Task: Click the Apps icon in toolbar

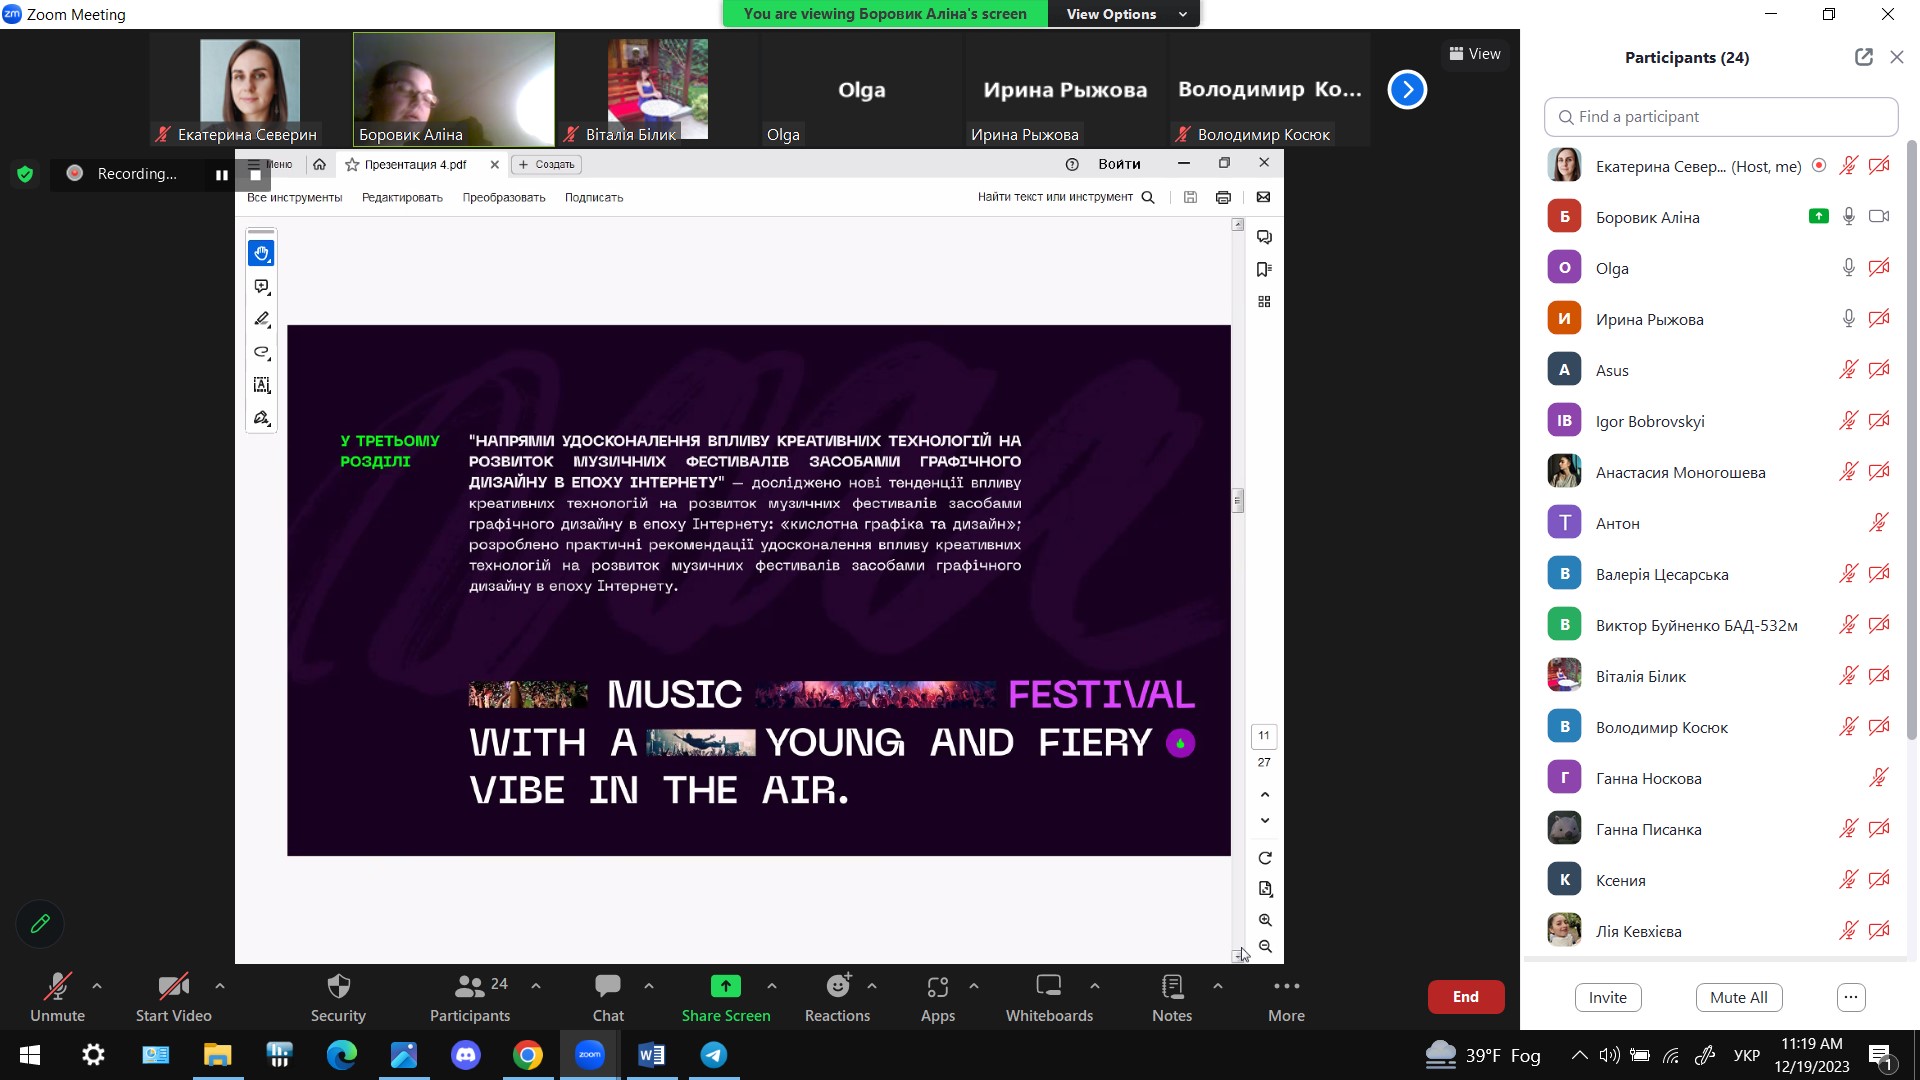Action: [937, 987]
